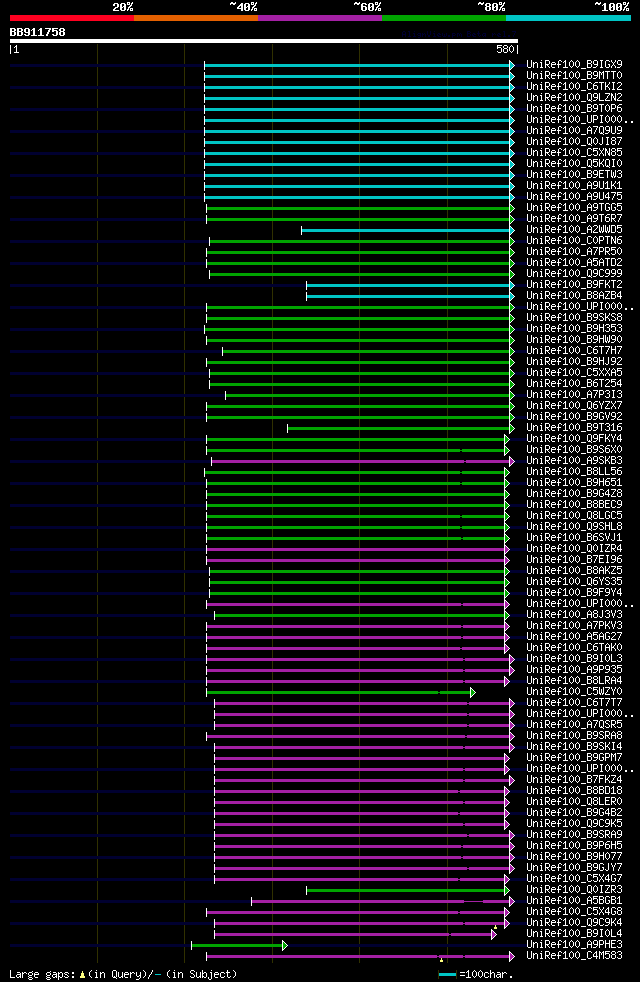
Task: Click the purple alignment bar for UniRef100_B9I0L4
Action: pyautogui.click(x=356, y=934)
